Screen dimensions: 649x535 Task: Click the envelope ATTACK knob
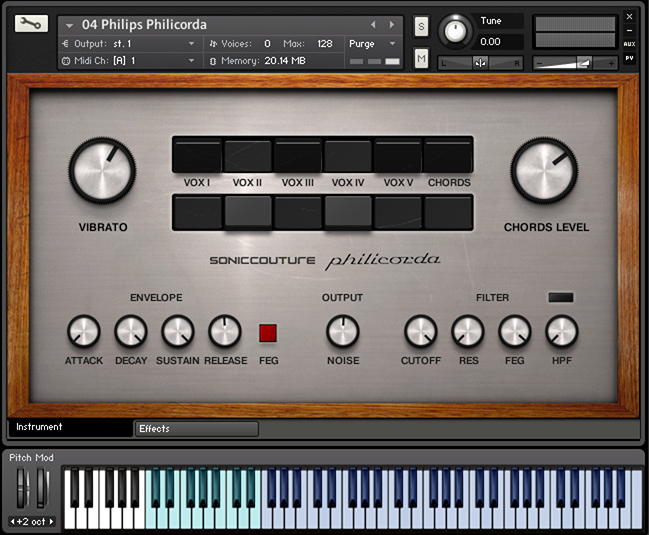(84, 331)
